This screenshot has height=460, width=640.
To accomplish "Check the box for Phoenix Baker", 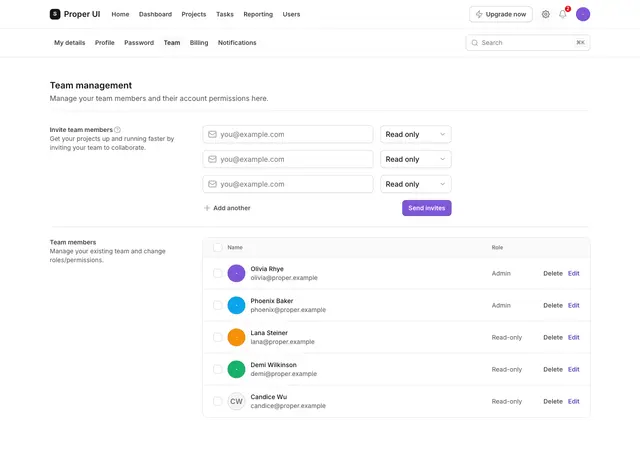I will pyautogui.click(x=218, y=305).
